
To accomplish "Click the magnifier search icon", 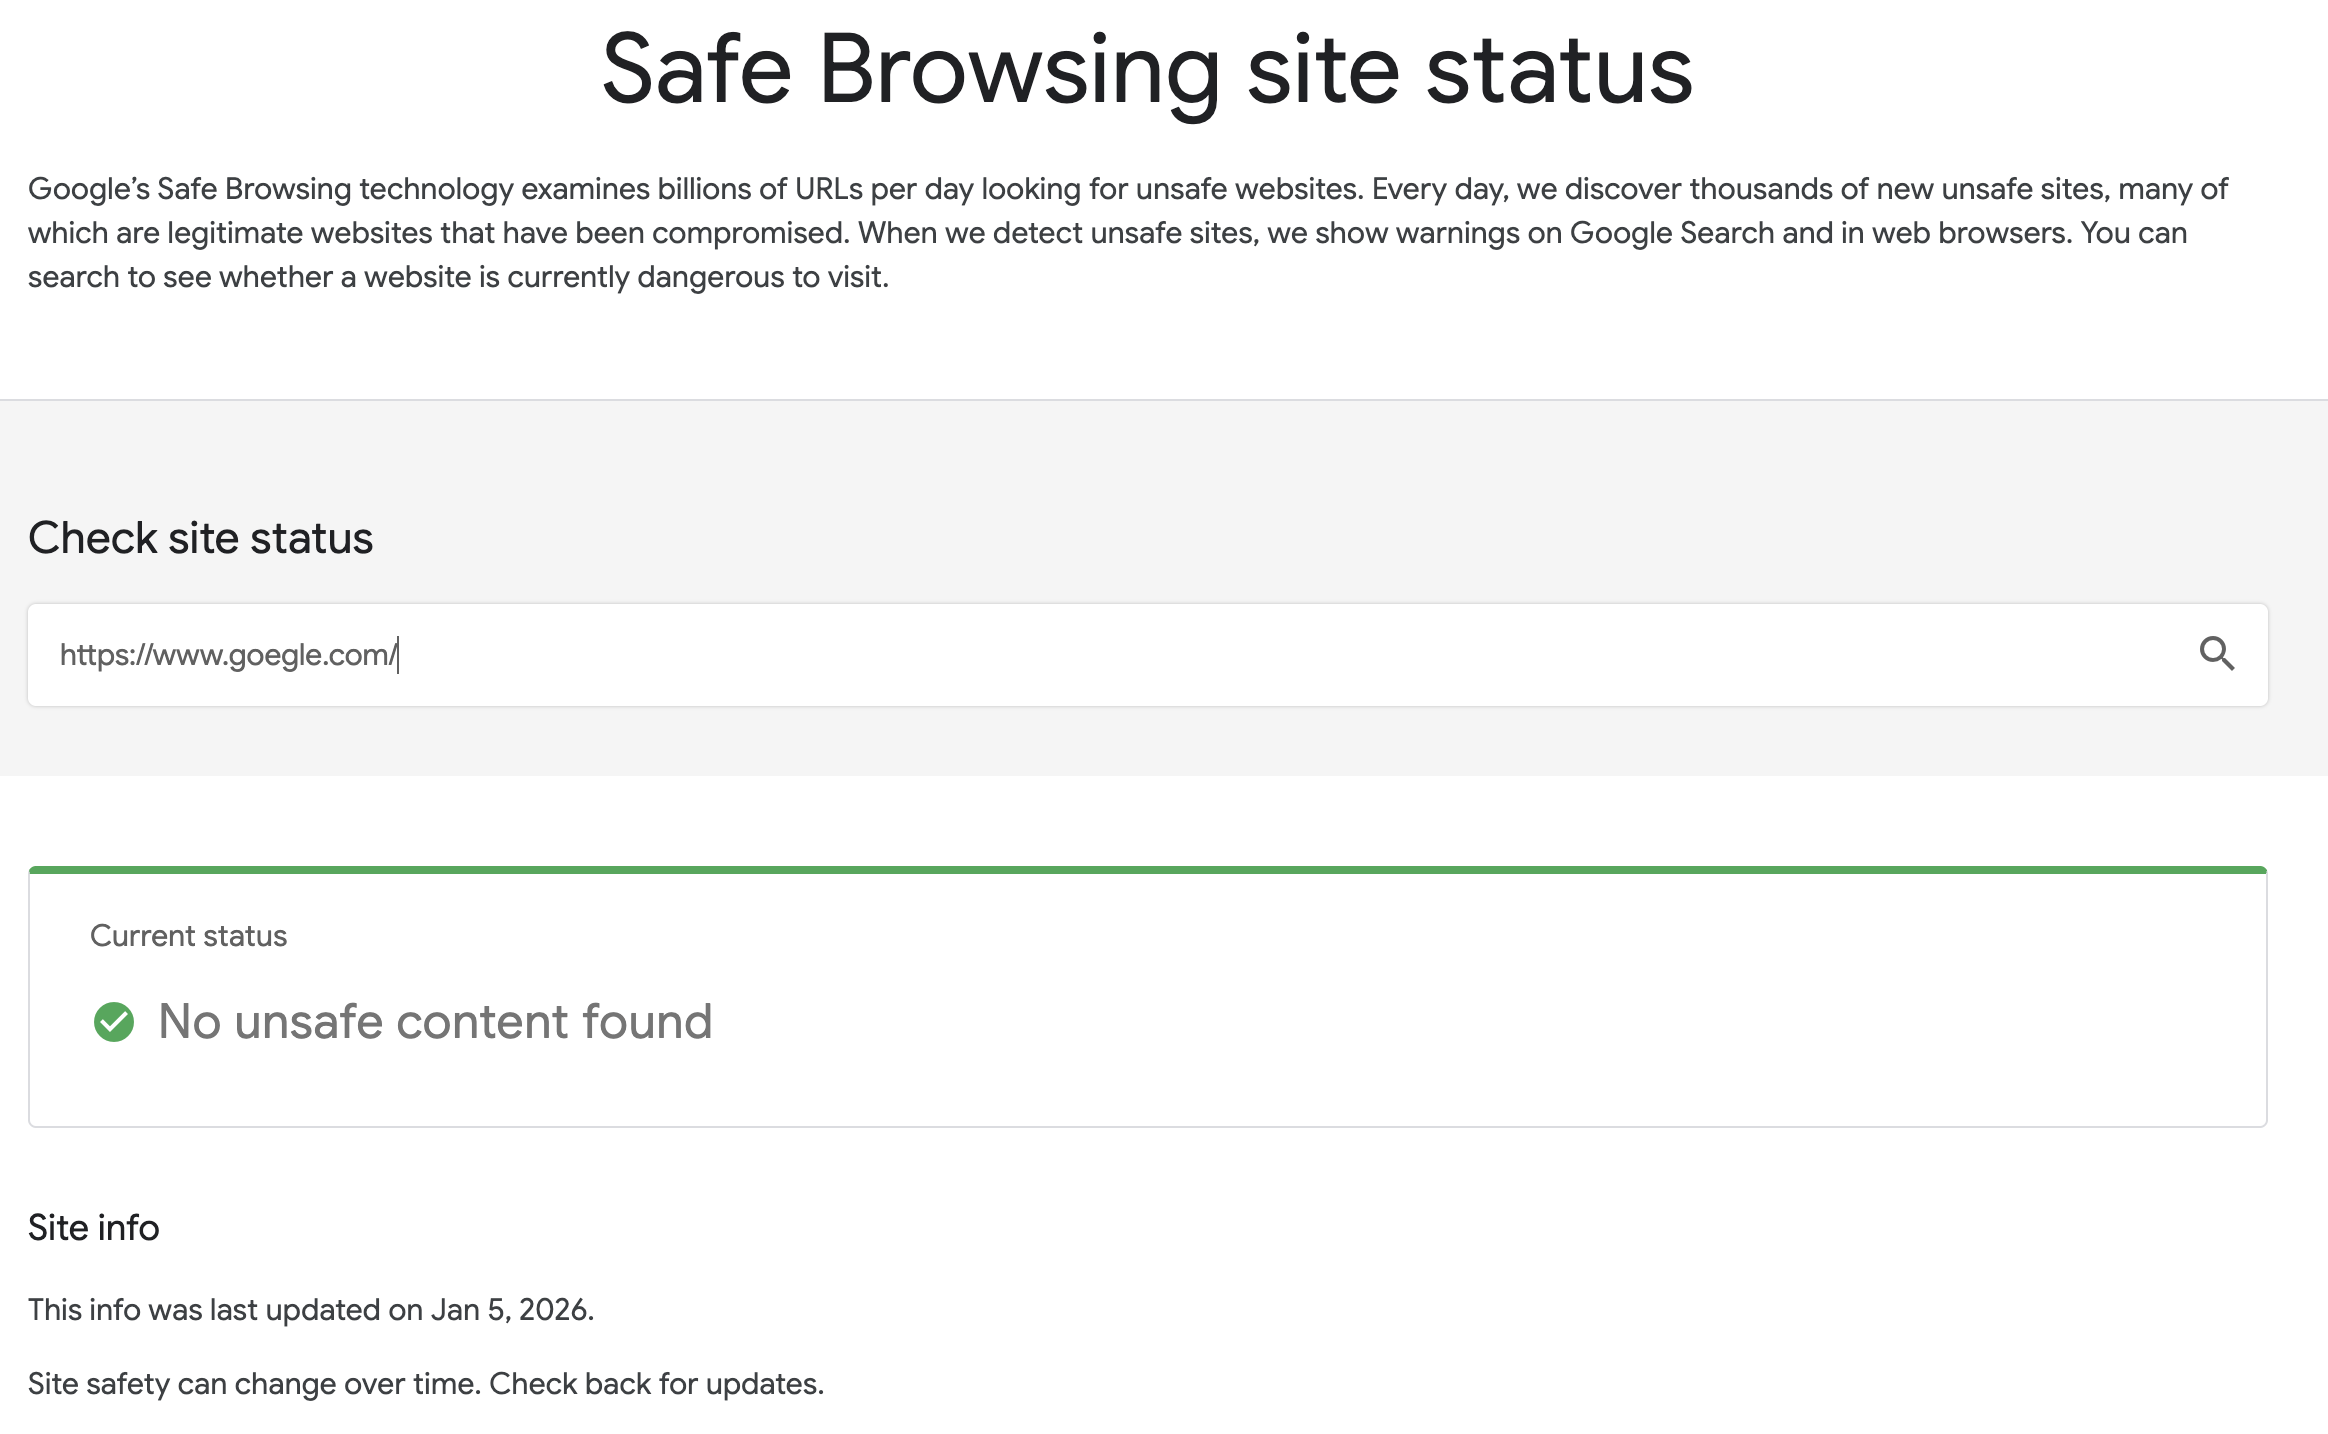I will click(x=2216, y=654).
